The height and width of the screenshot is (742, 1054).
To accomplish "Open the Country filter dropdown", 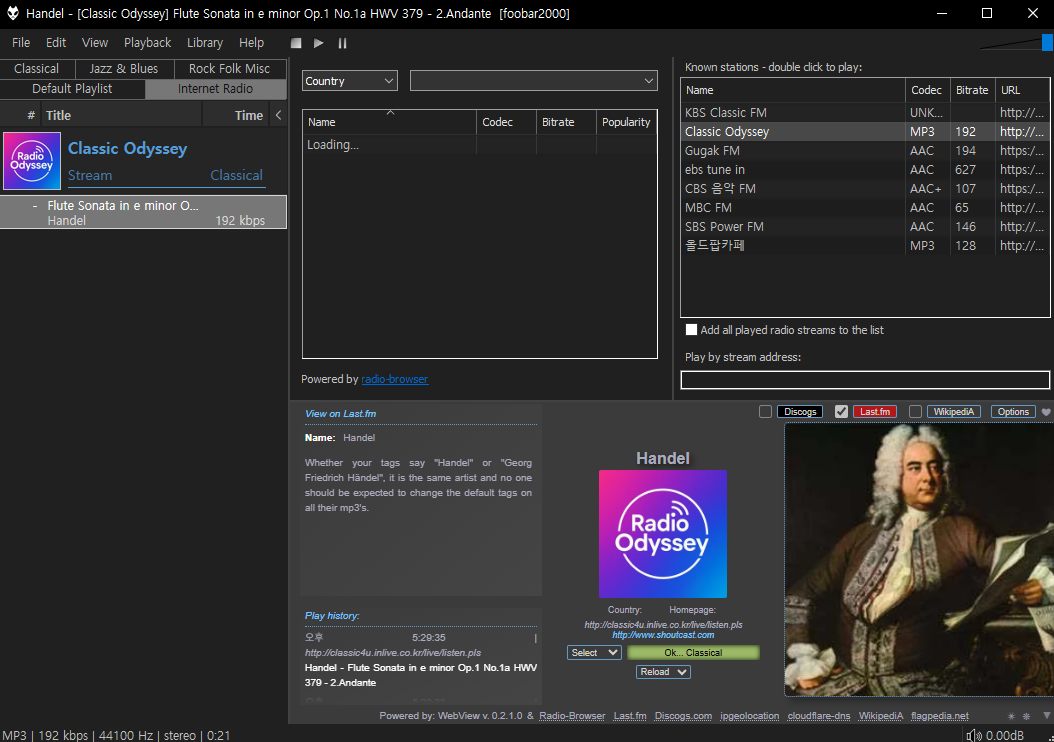I will (350, 81).
